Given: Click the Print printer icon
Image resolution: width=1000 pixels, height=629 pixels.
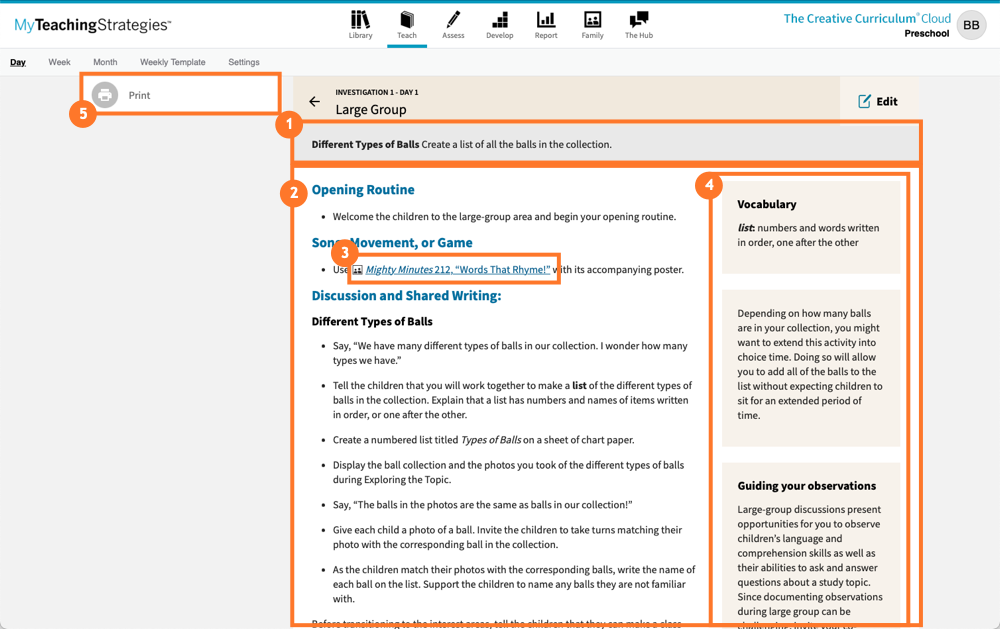Looking at the screenshot, I should click(x=105, y=95).
